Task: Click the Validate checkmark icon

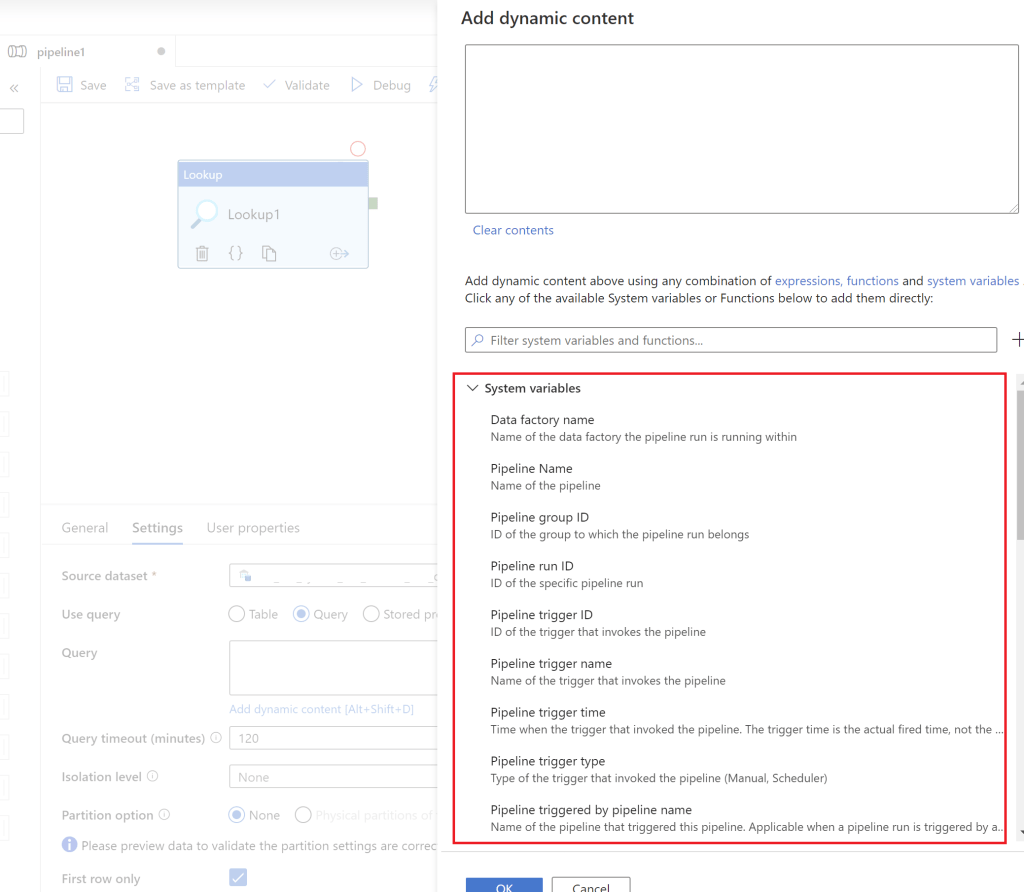Action: [269, 85]
